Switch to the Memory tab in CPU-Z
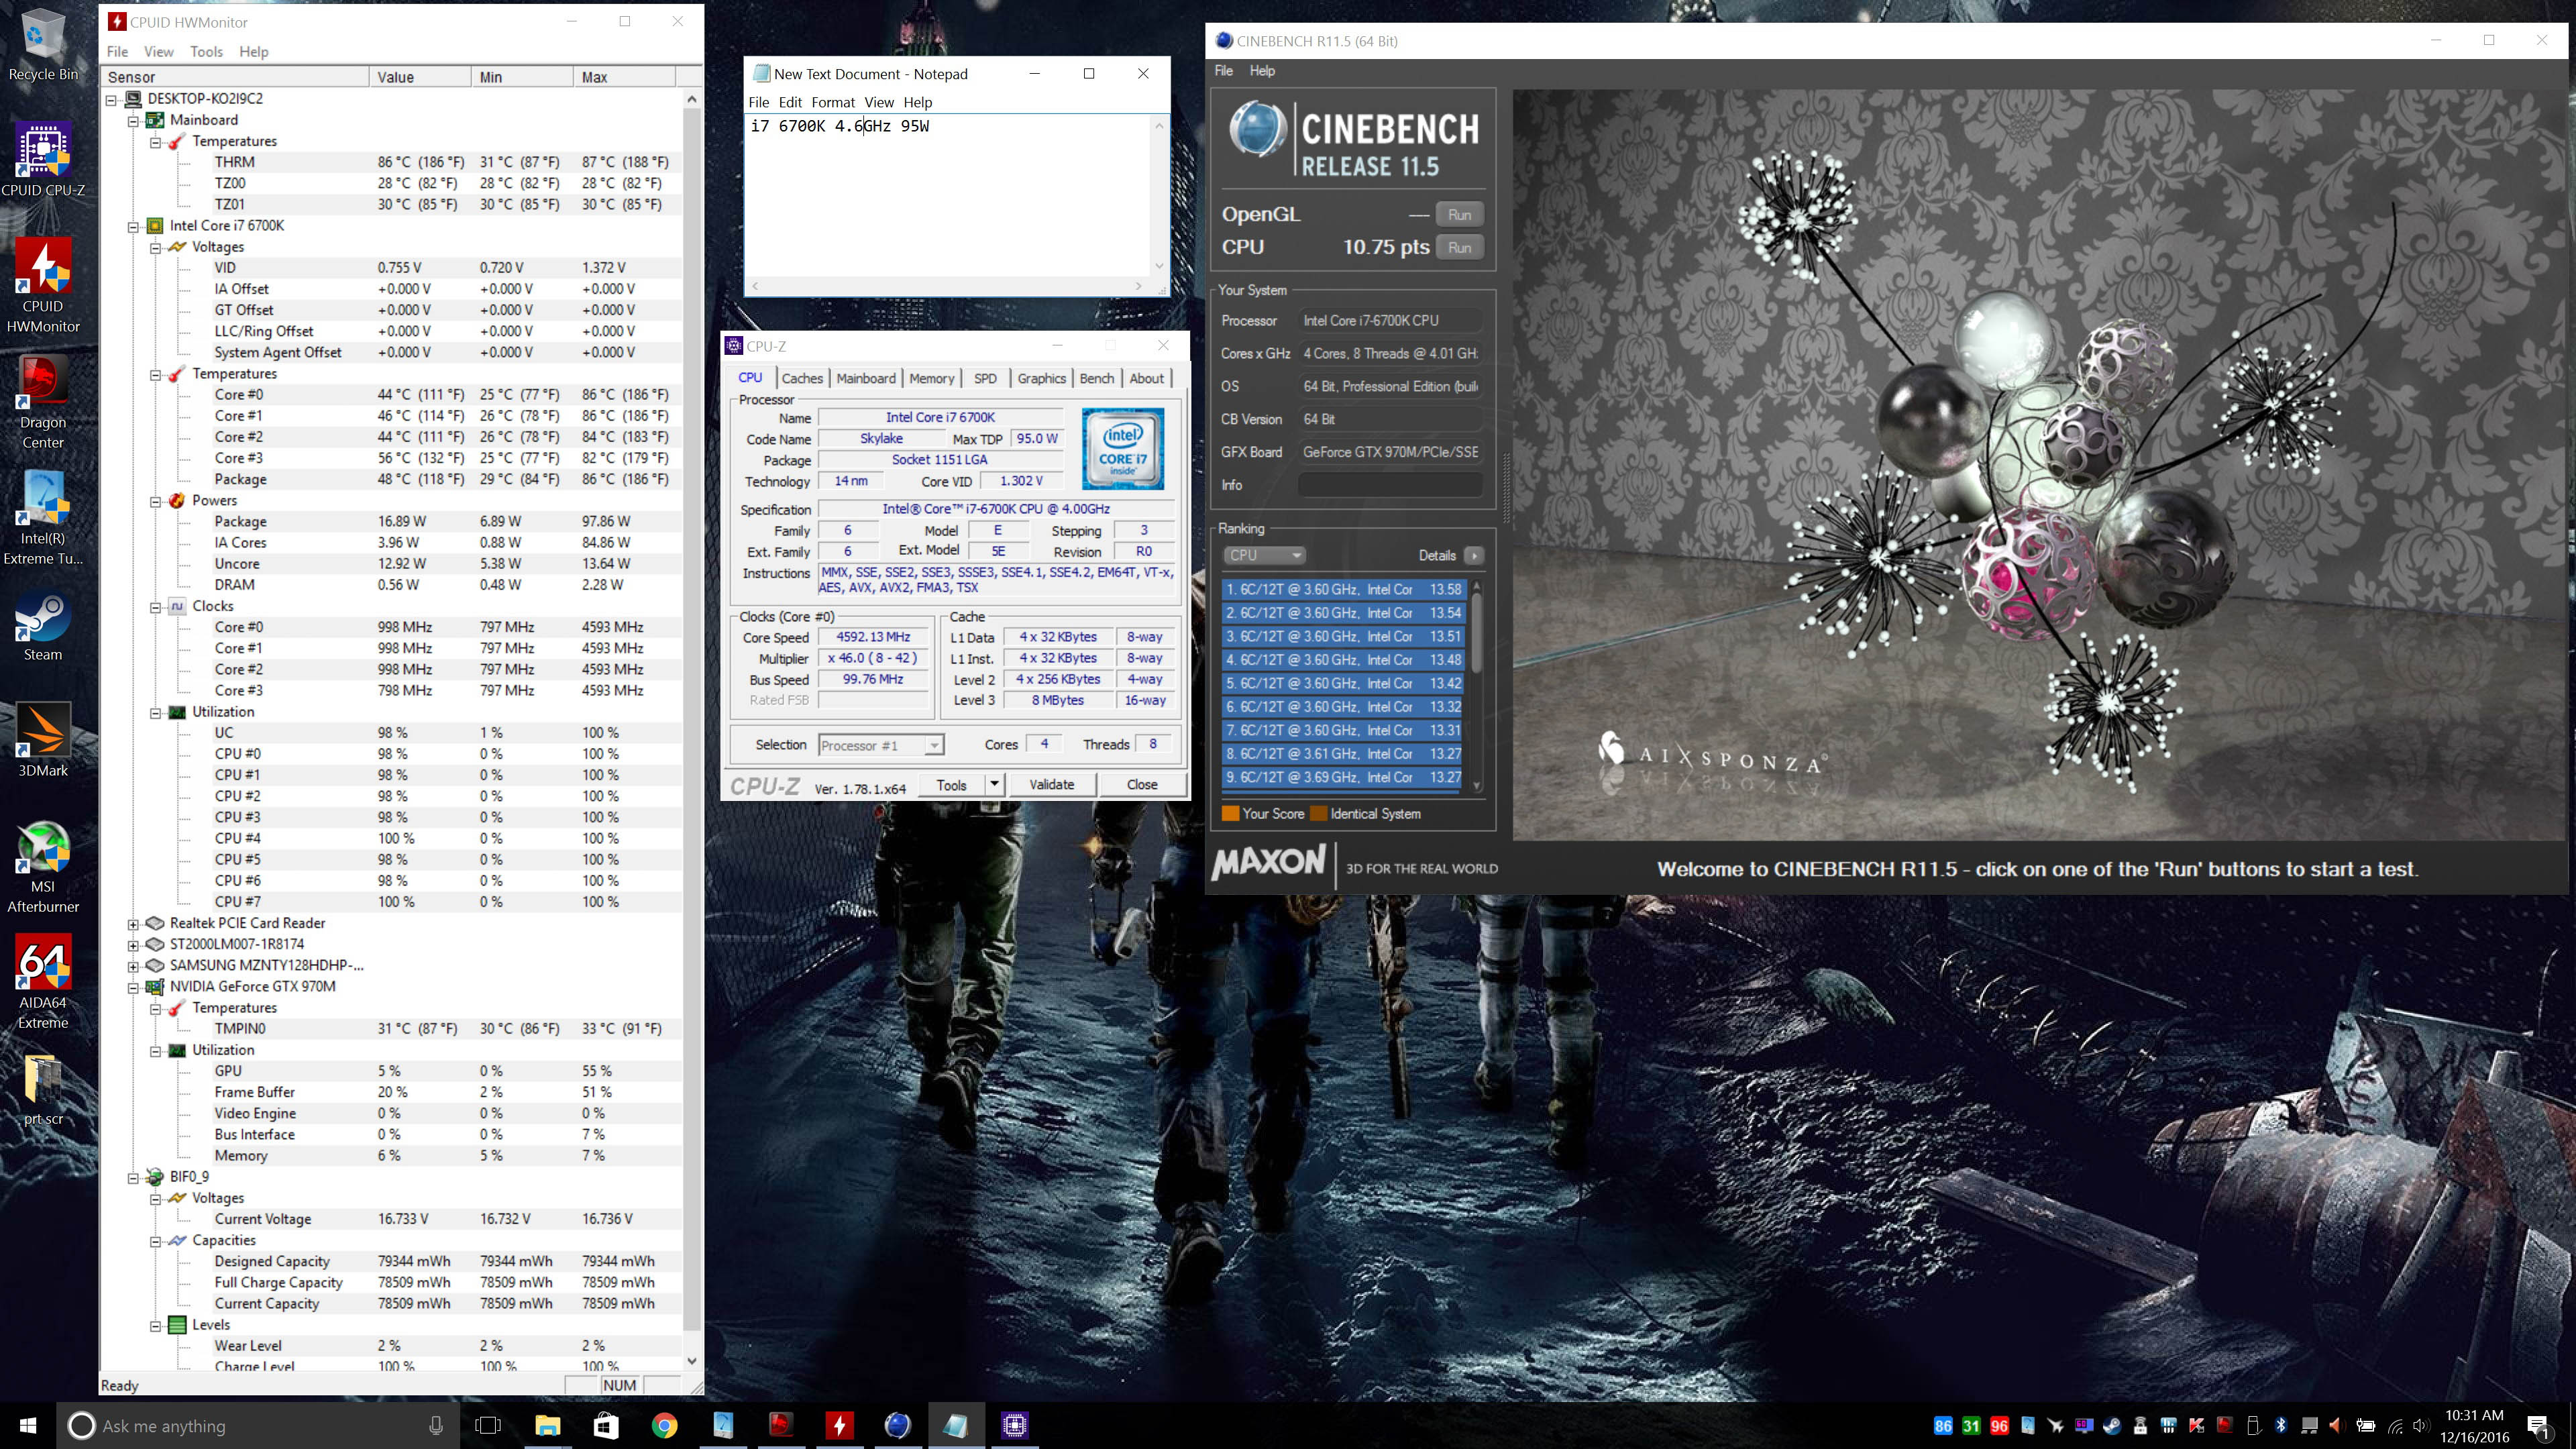The height and width of the screenshot is (1449, 2576). (931, 378)
